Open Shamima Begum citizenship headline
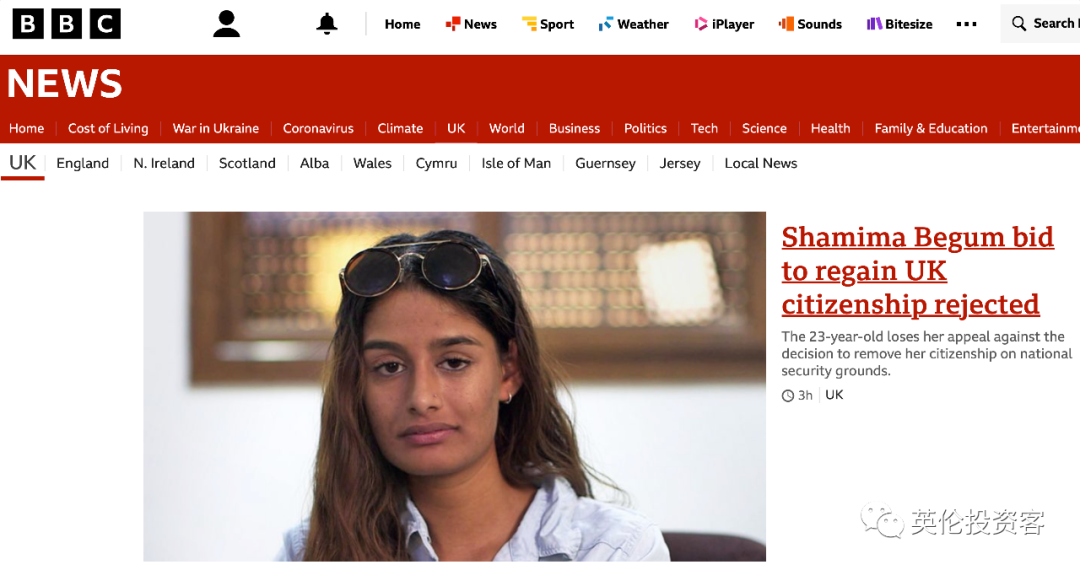1080x570 pixels. coord(917,271)
